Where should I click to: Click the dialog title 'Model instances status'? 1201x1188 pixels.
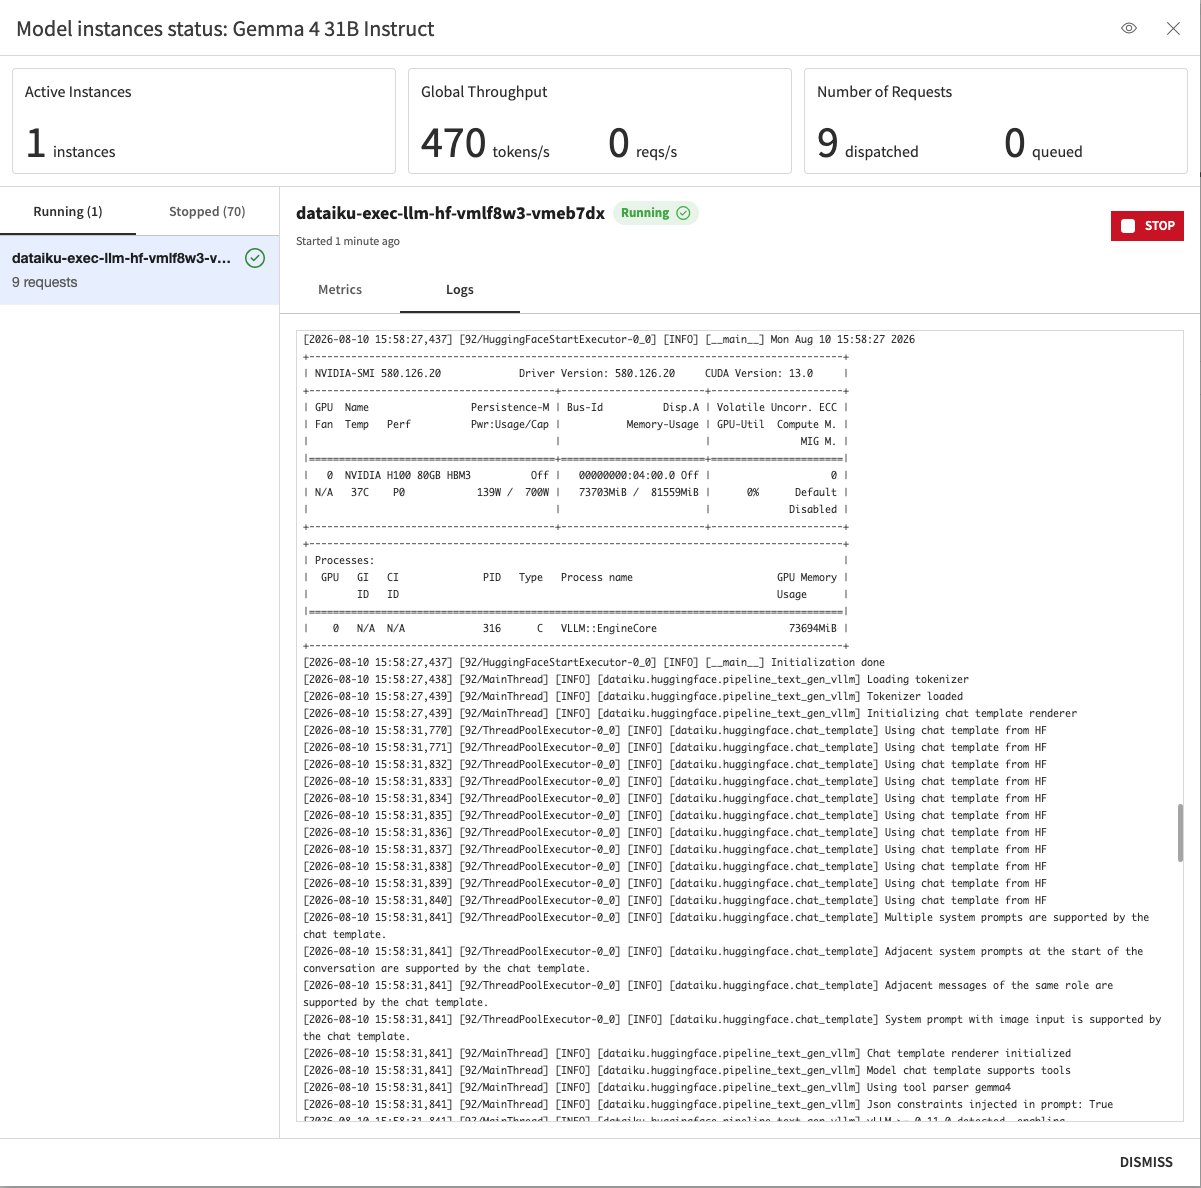point(225,29)
